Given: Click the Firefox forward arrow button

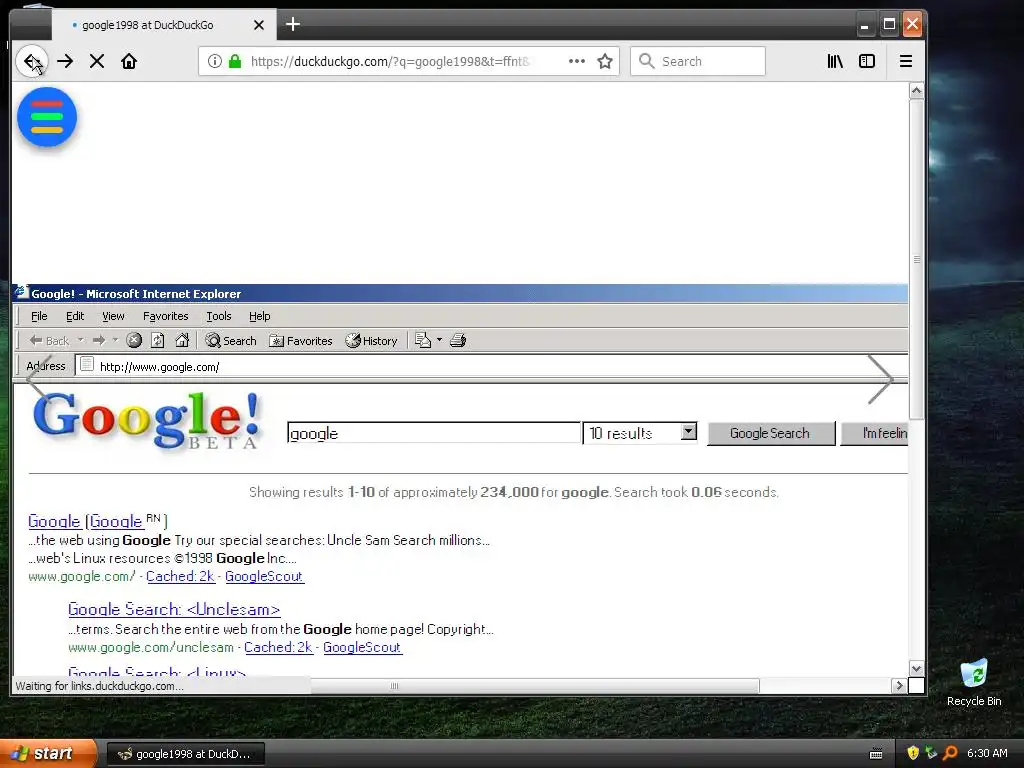Looking at the screenshot, I should click(65, 61).
